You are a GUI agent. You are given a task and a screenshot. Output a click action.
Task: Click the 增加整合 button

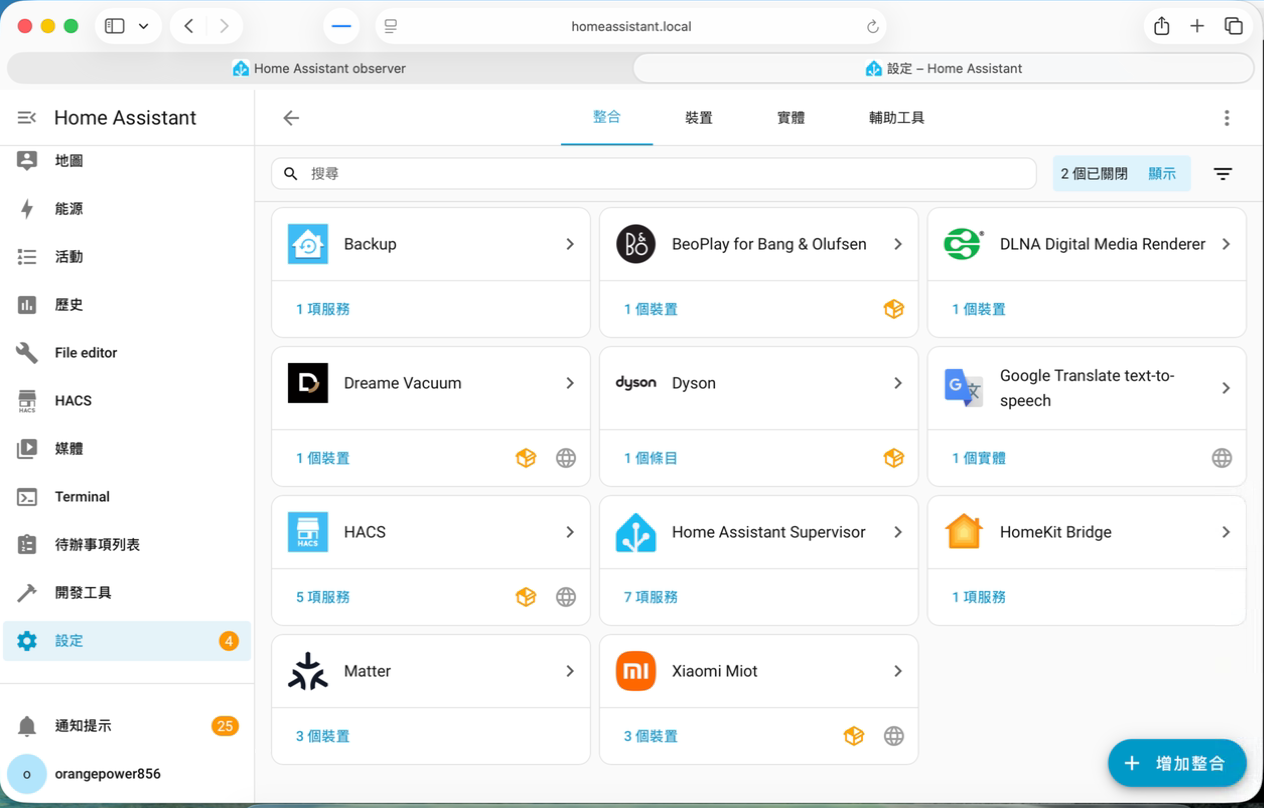(1177, 763)
